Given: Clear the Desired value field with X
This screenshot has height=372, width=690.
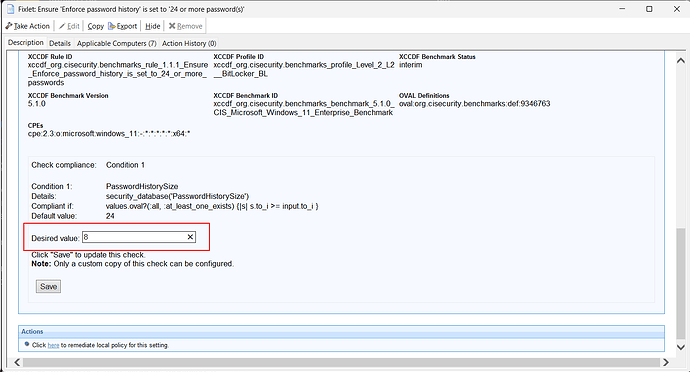Looking at the screenshot, I should (190, 237).
